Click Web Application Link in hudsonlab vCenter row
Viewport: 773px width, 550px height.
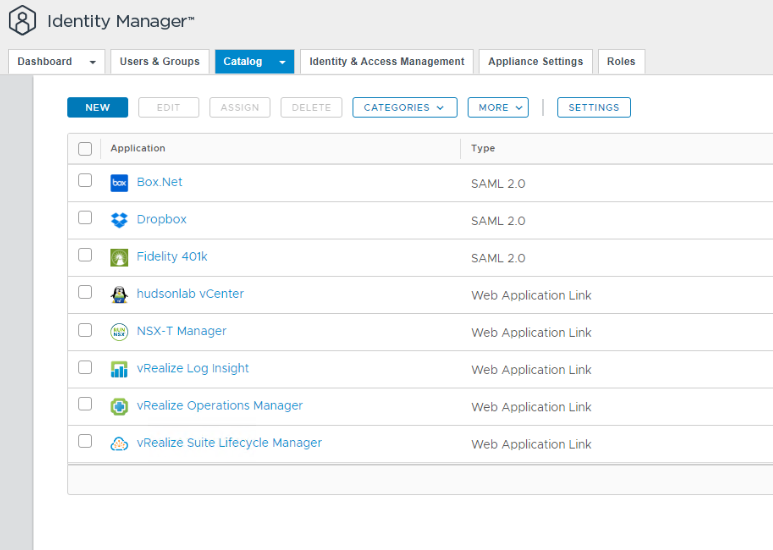pos(531,296)
